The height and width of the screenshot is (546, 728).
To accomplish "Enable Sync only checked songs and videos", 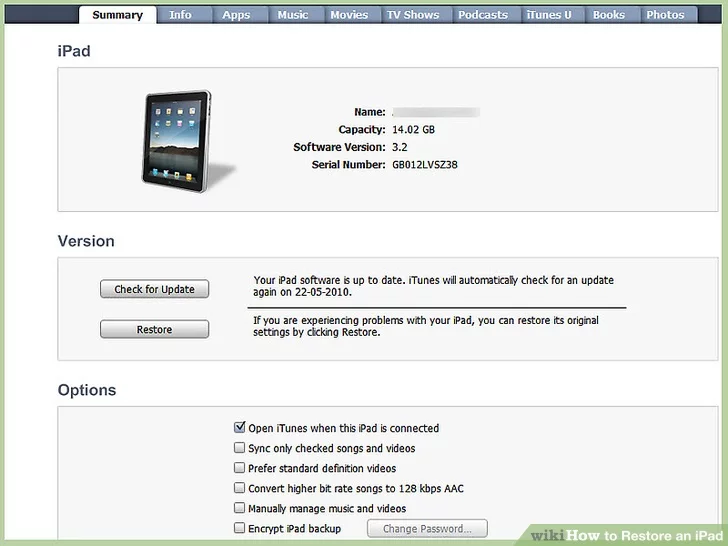I will coord(240,448).
